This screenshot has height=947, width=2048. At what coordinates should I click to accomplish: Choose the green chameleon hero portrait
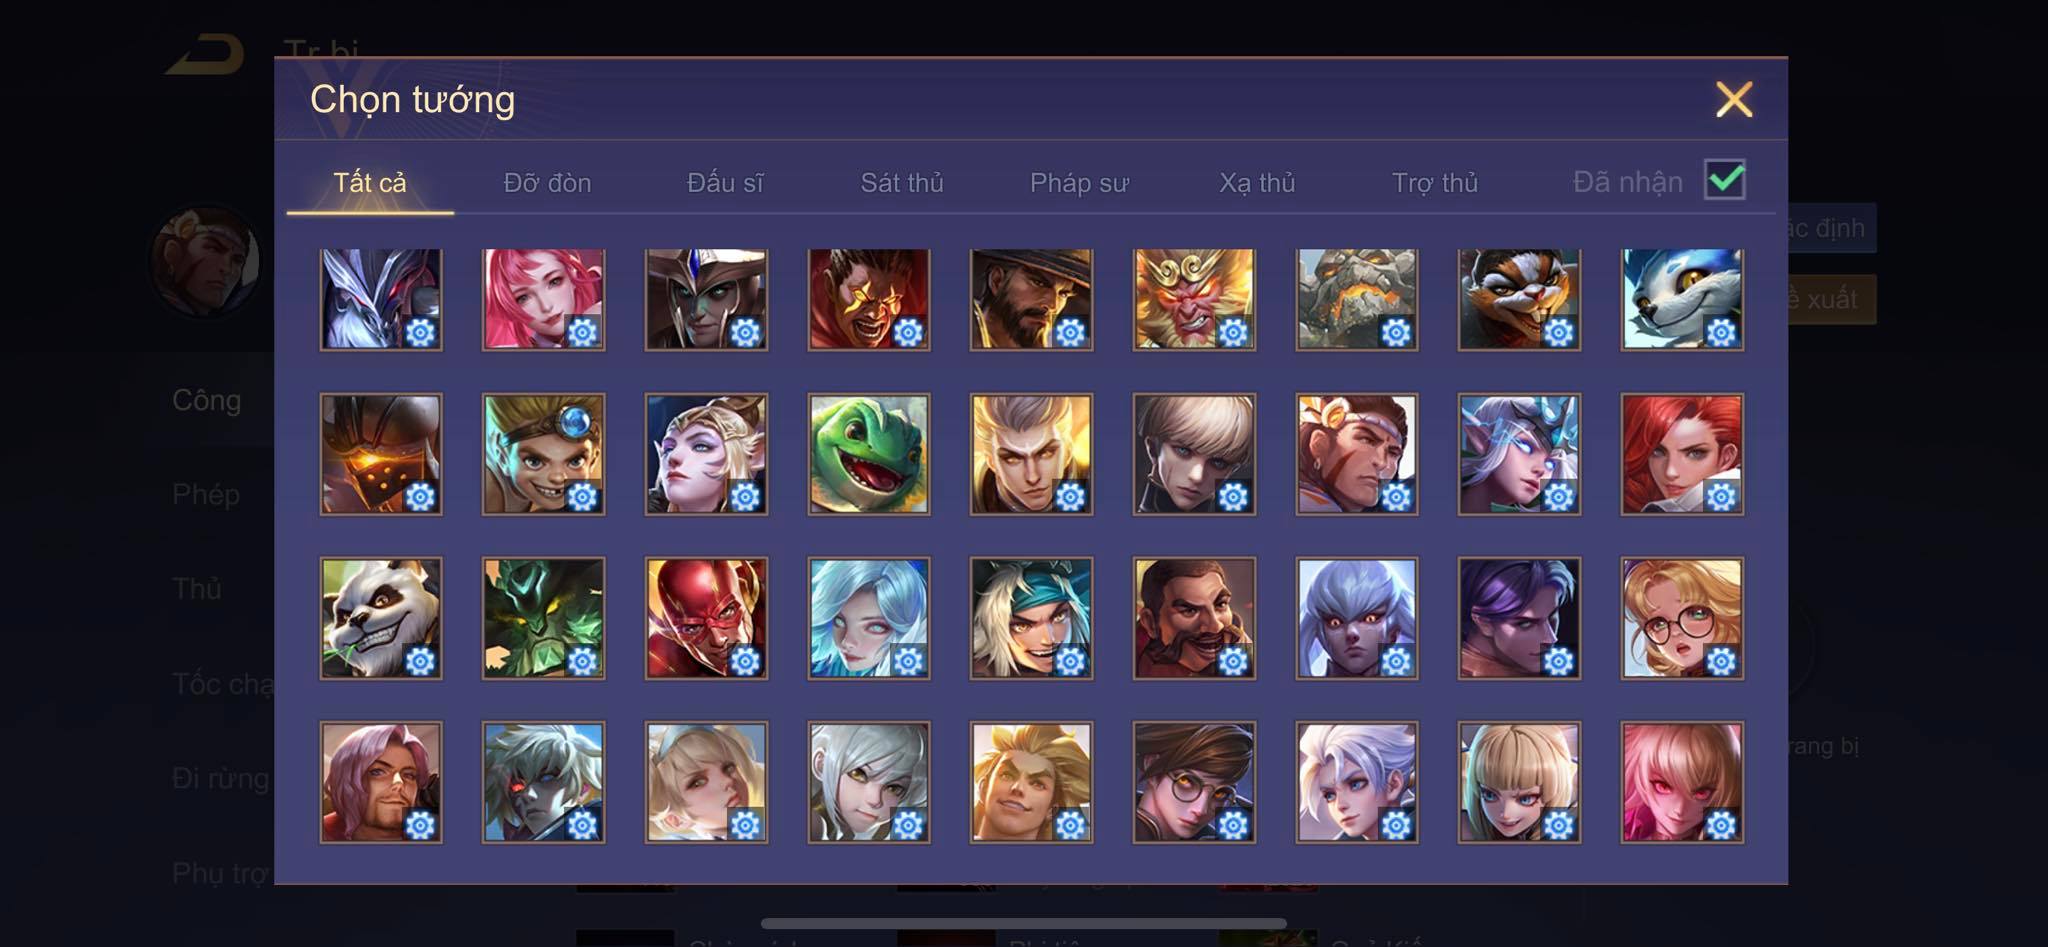(869, 454)
